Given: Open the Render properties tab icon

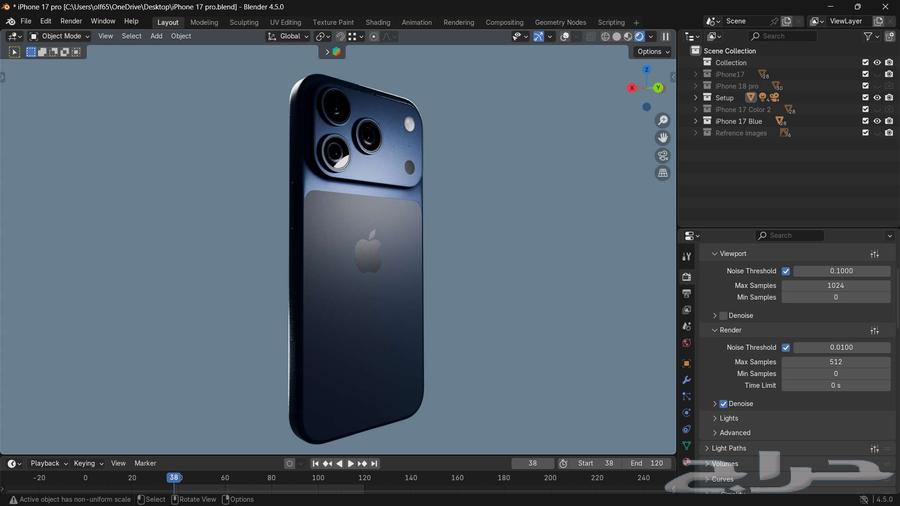Looking at the screenshot, I should [x=686, y=277].
